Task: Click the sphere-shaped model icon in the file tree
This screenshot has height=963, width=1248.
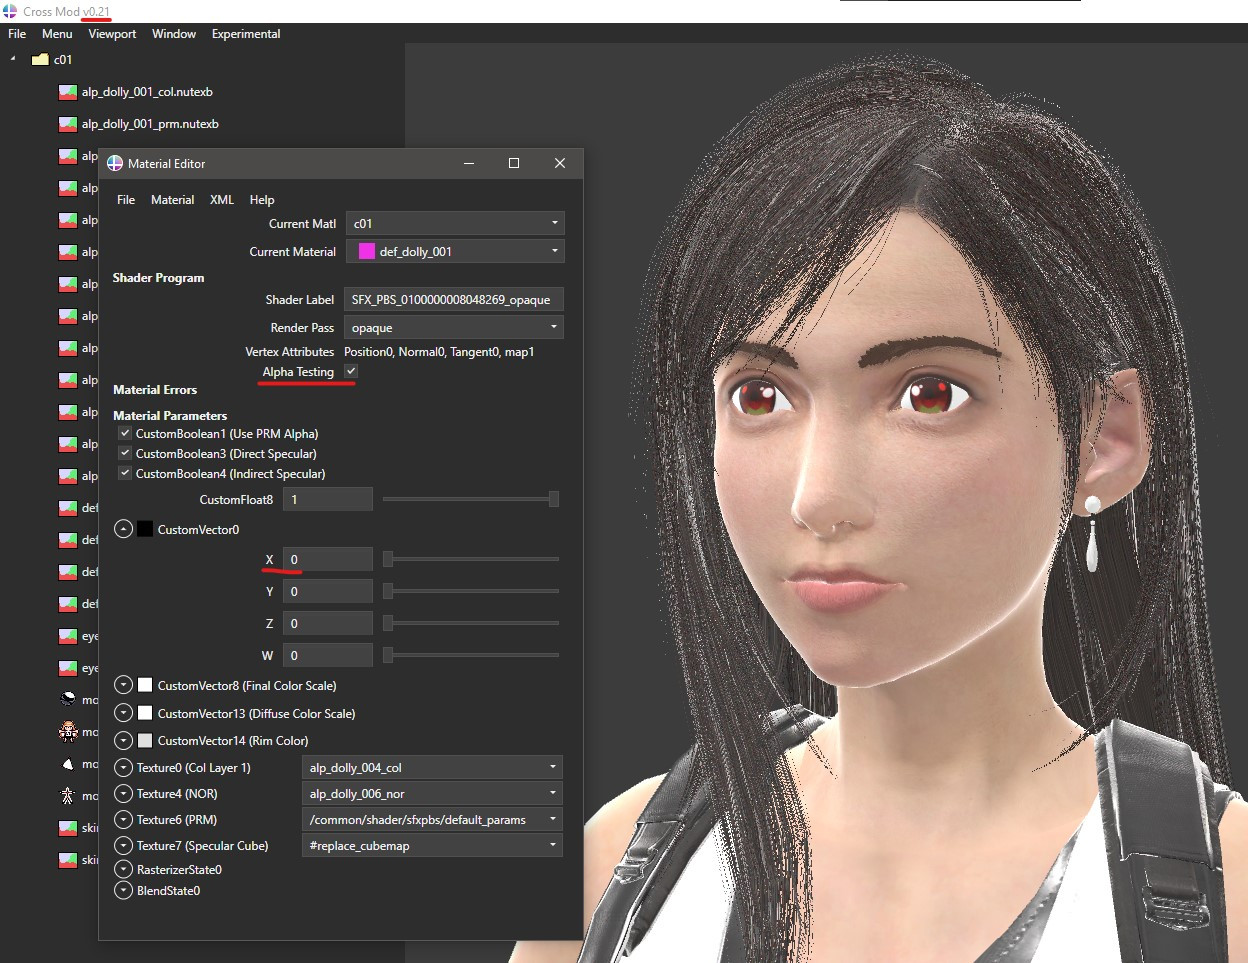Action: pos(67,699)
